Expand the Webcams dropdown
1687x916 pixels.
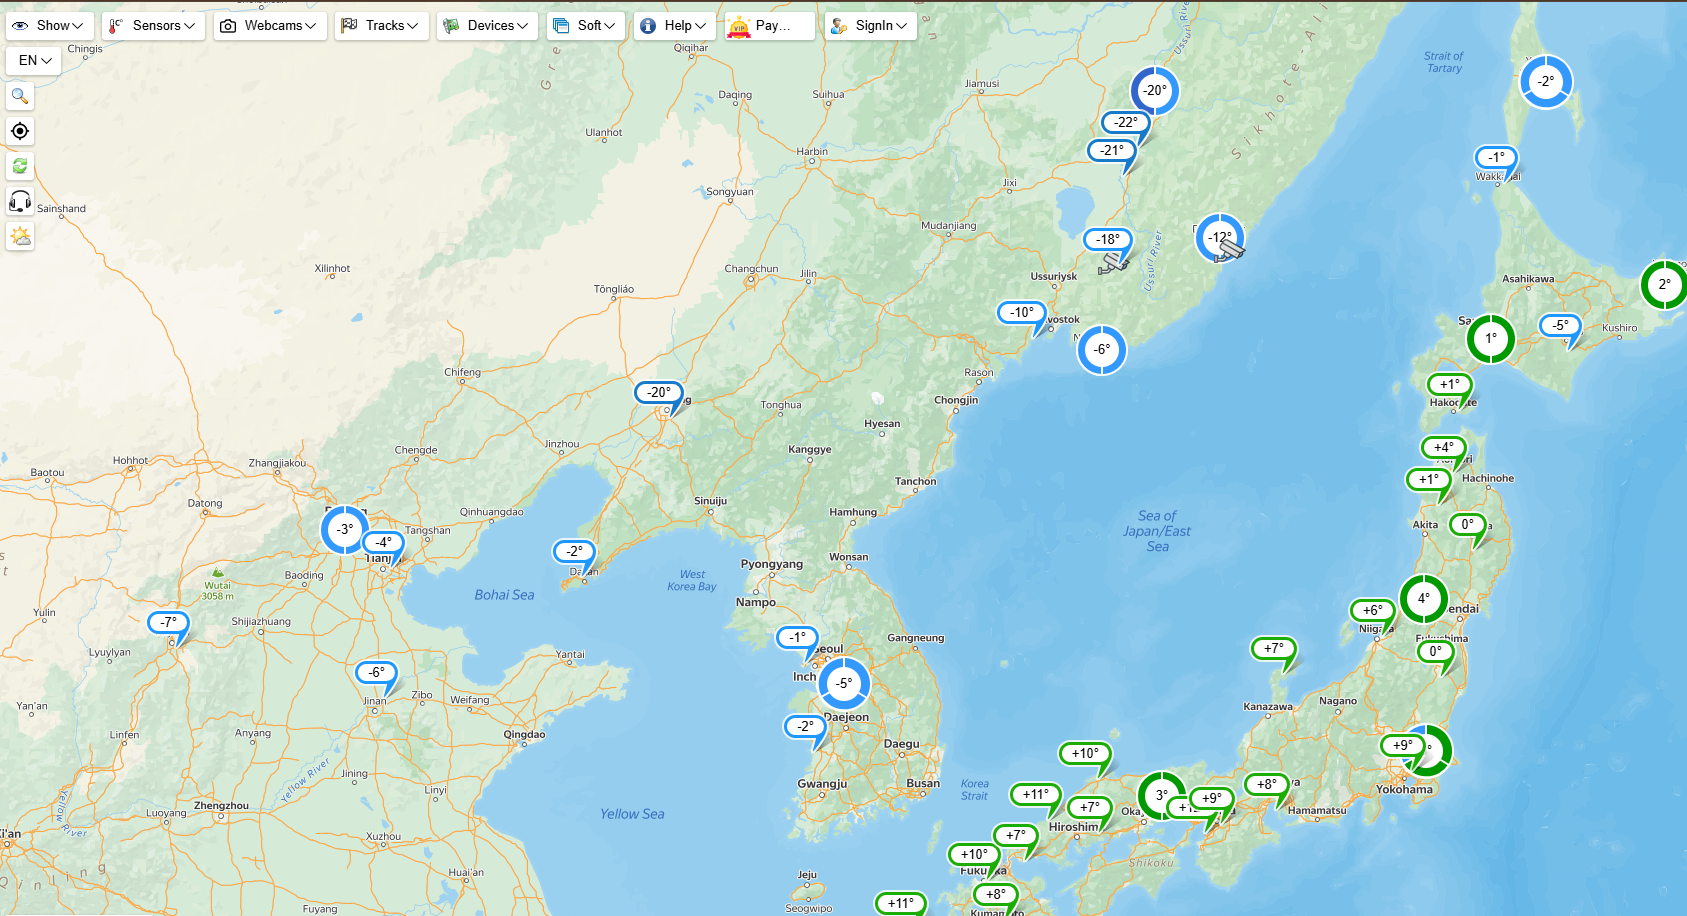(x=270, y=26)
